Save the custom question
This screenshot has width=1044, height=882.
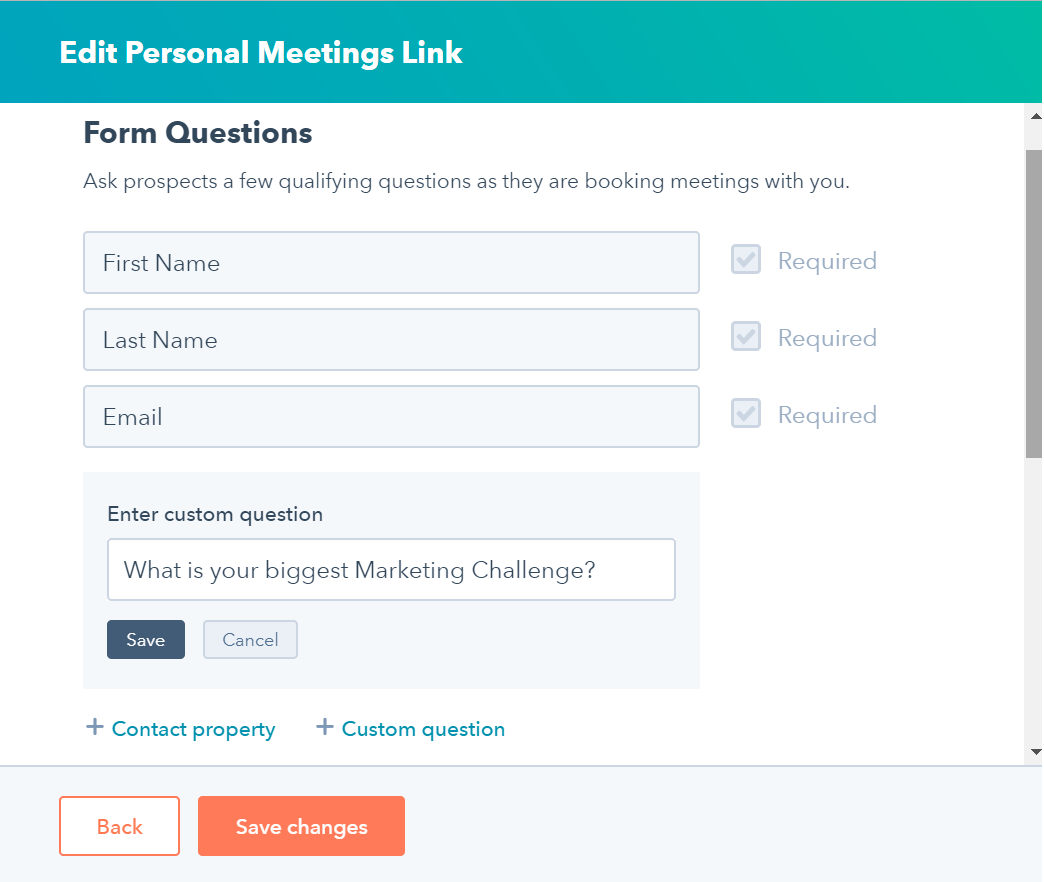point(146,640)
